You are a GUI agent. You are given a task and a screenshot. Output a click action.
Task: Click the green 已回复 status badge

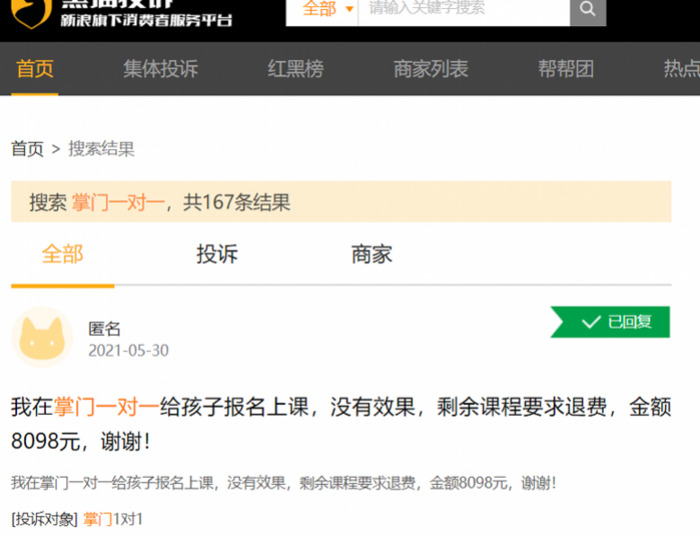(x=610, y=322)
